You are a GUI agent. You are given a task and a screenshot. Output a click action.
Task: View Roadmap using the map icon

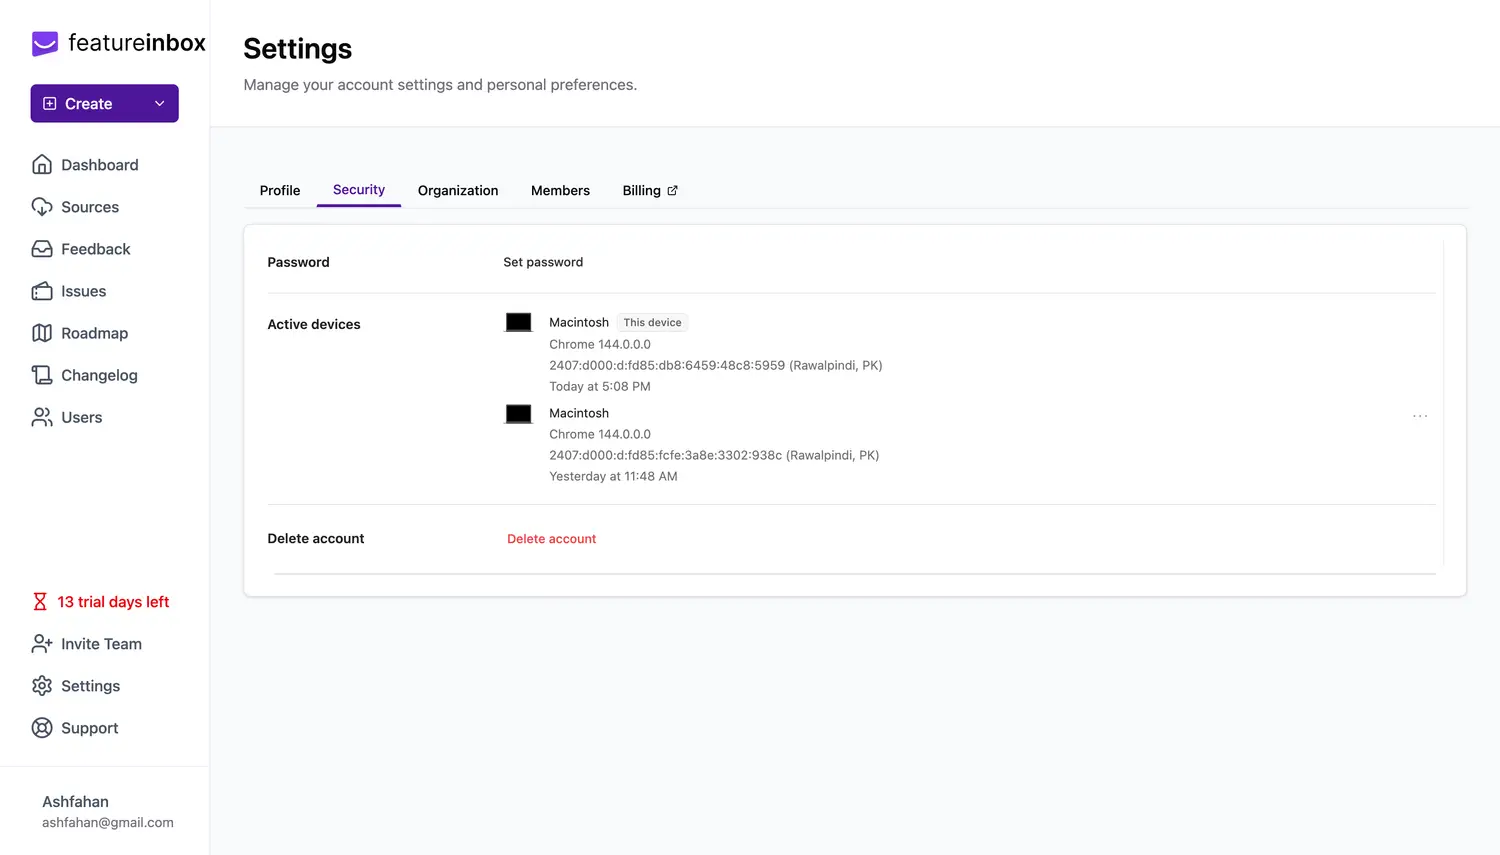[x=42, y=333]
